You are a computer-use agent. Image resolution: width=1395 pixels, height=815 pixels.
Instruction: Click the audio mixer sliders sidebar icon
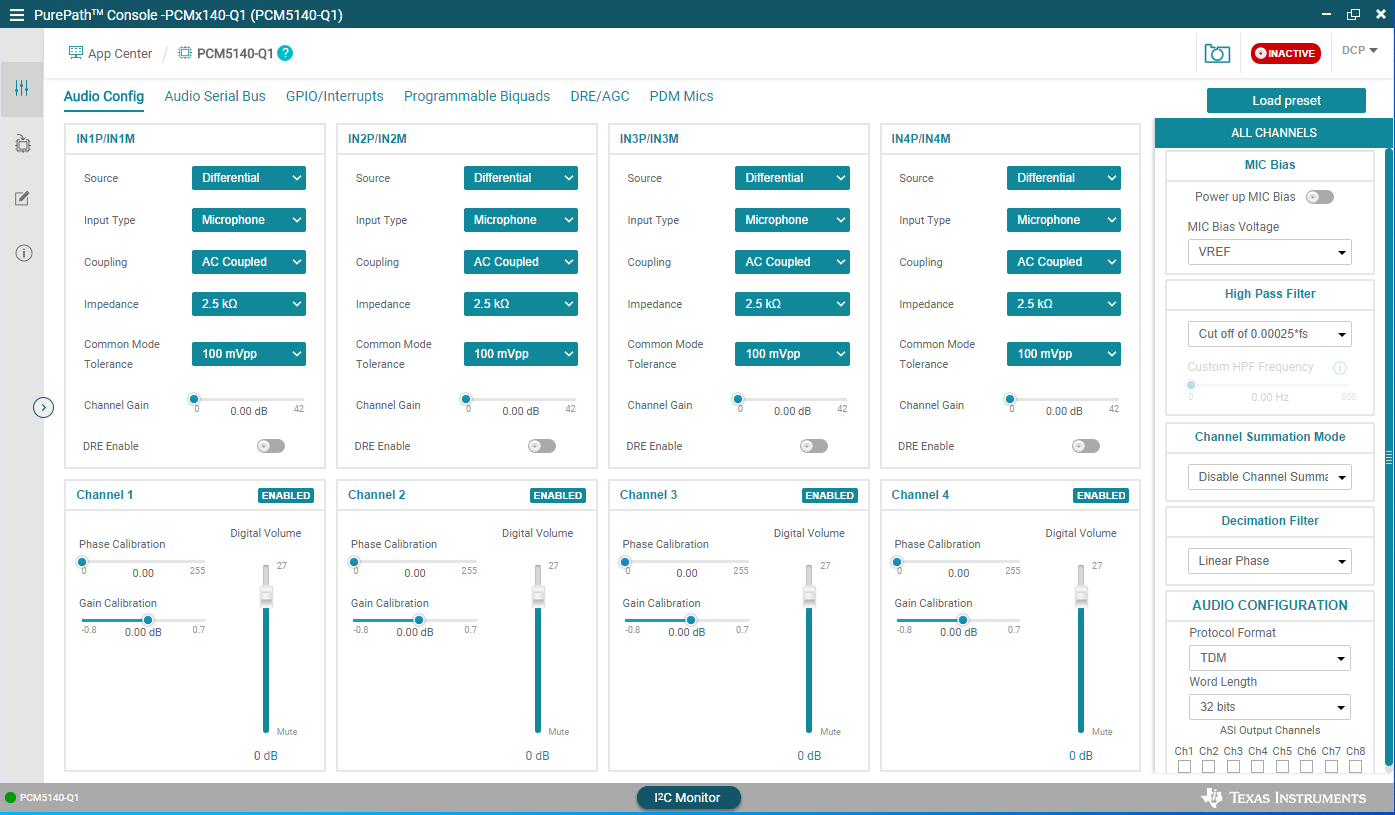point(22,89)
